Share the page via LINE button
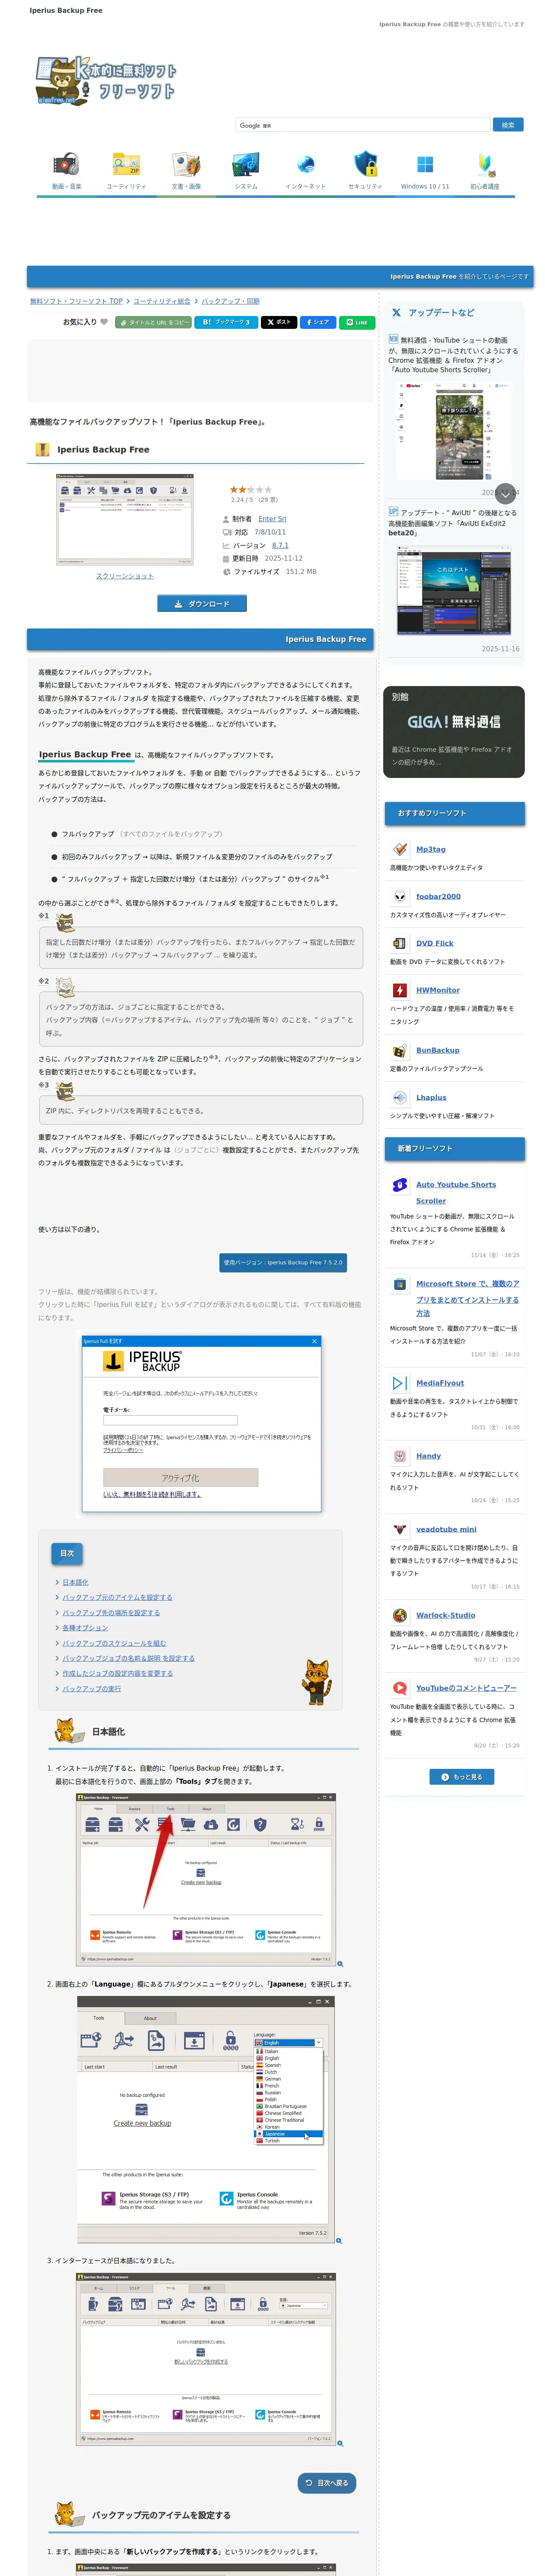This screenshot has height=2576, width=545. tap(357, 322)
